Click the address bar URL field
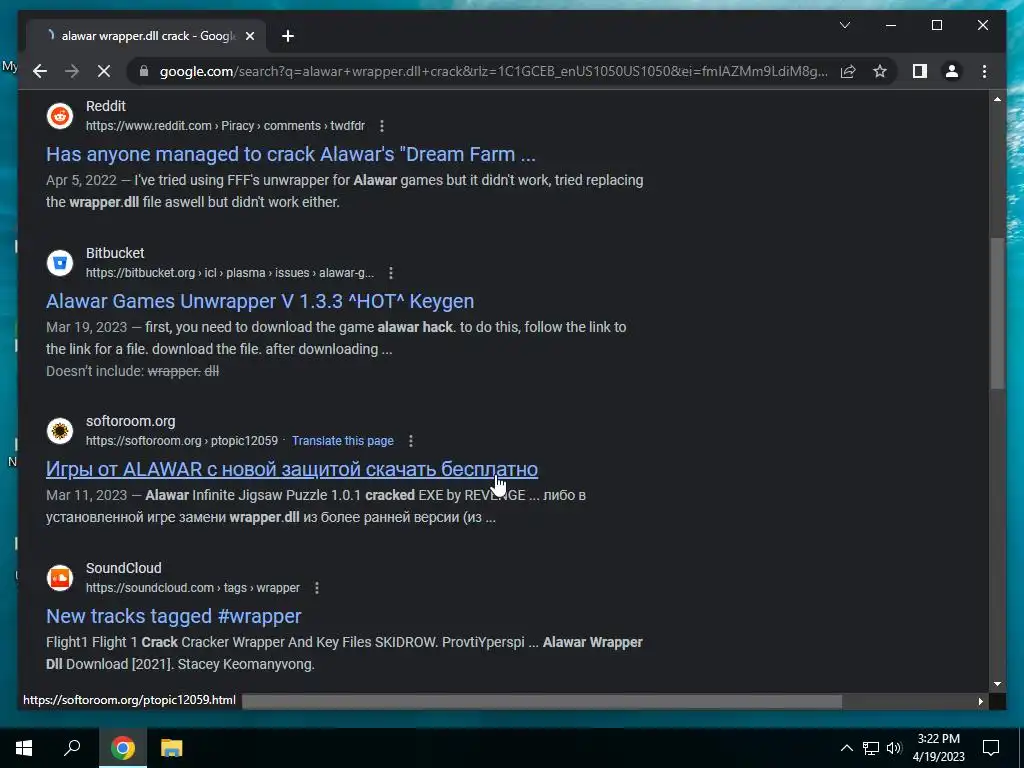Image resolution: width=1024 pixels, height=768 pixels. pos(493,71)
